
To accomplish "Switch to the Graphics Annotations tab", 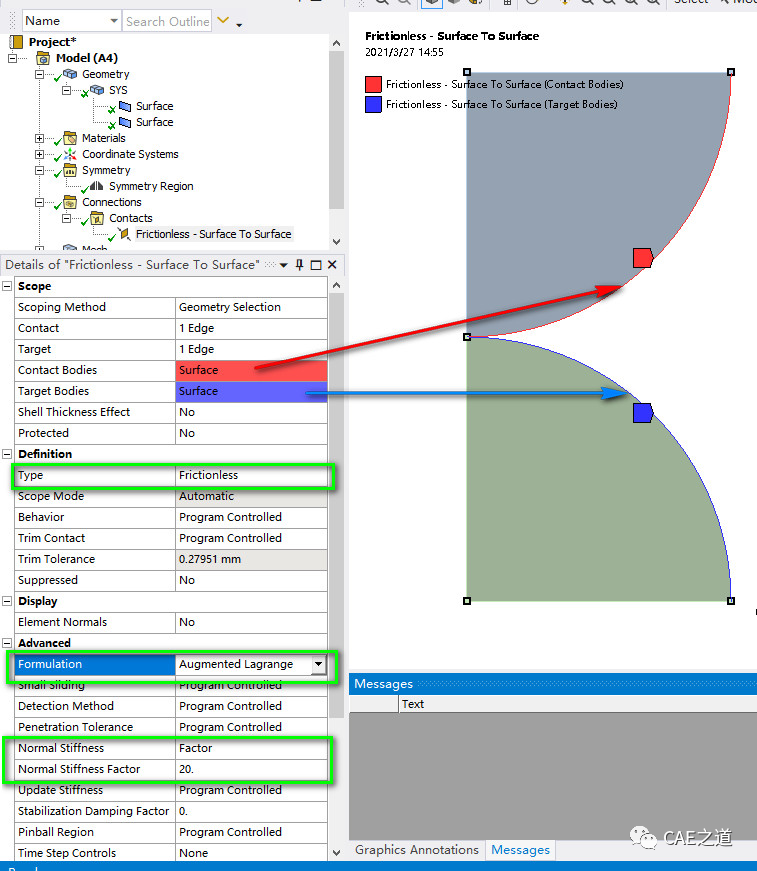I will (x=417, y=850).
